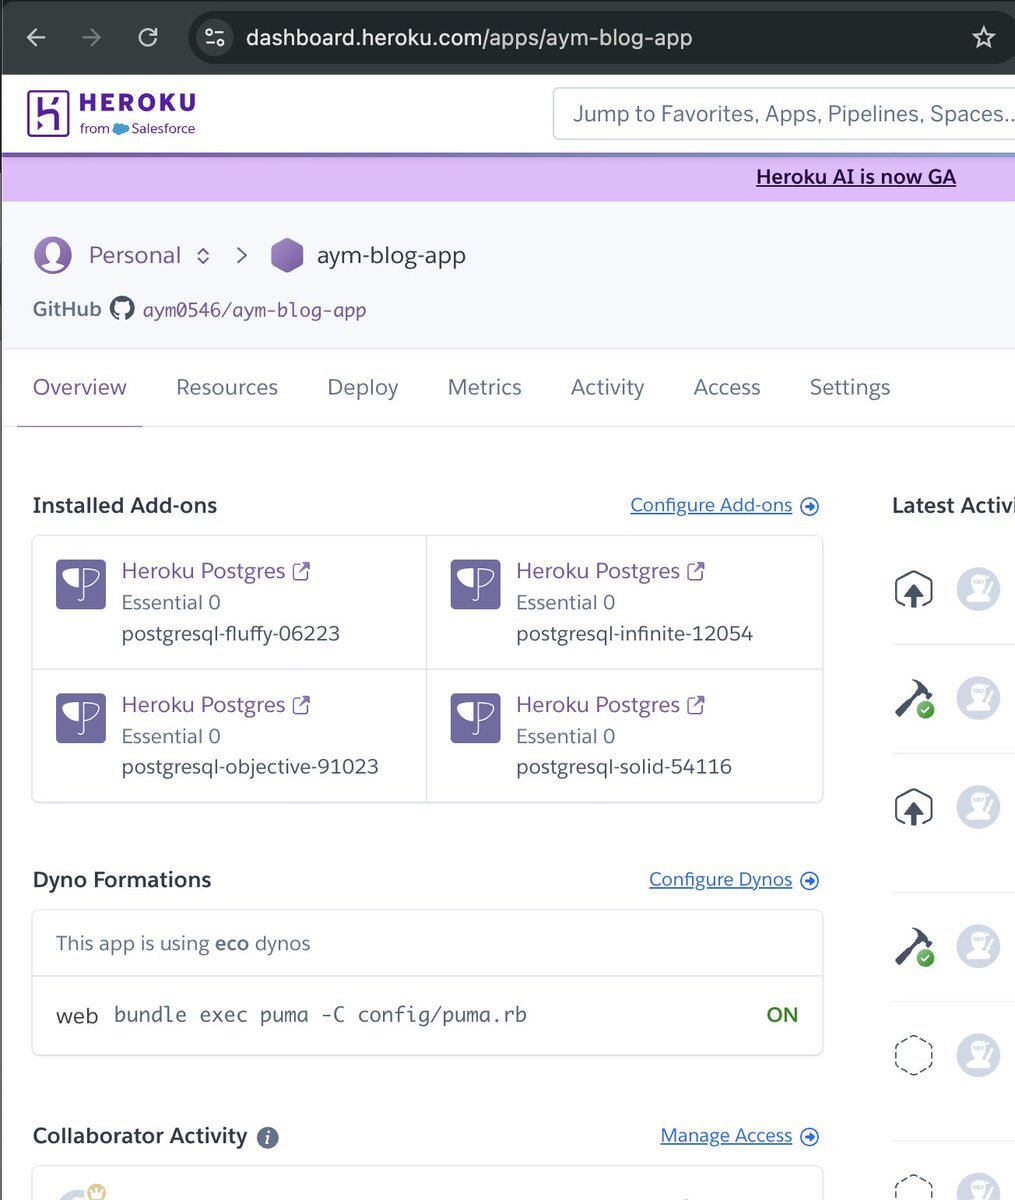
Task: Open the Manage Access link
Action: click(x=726, y=1136)
